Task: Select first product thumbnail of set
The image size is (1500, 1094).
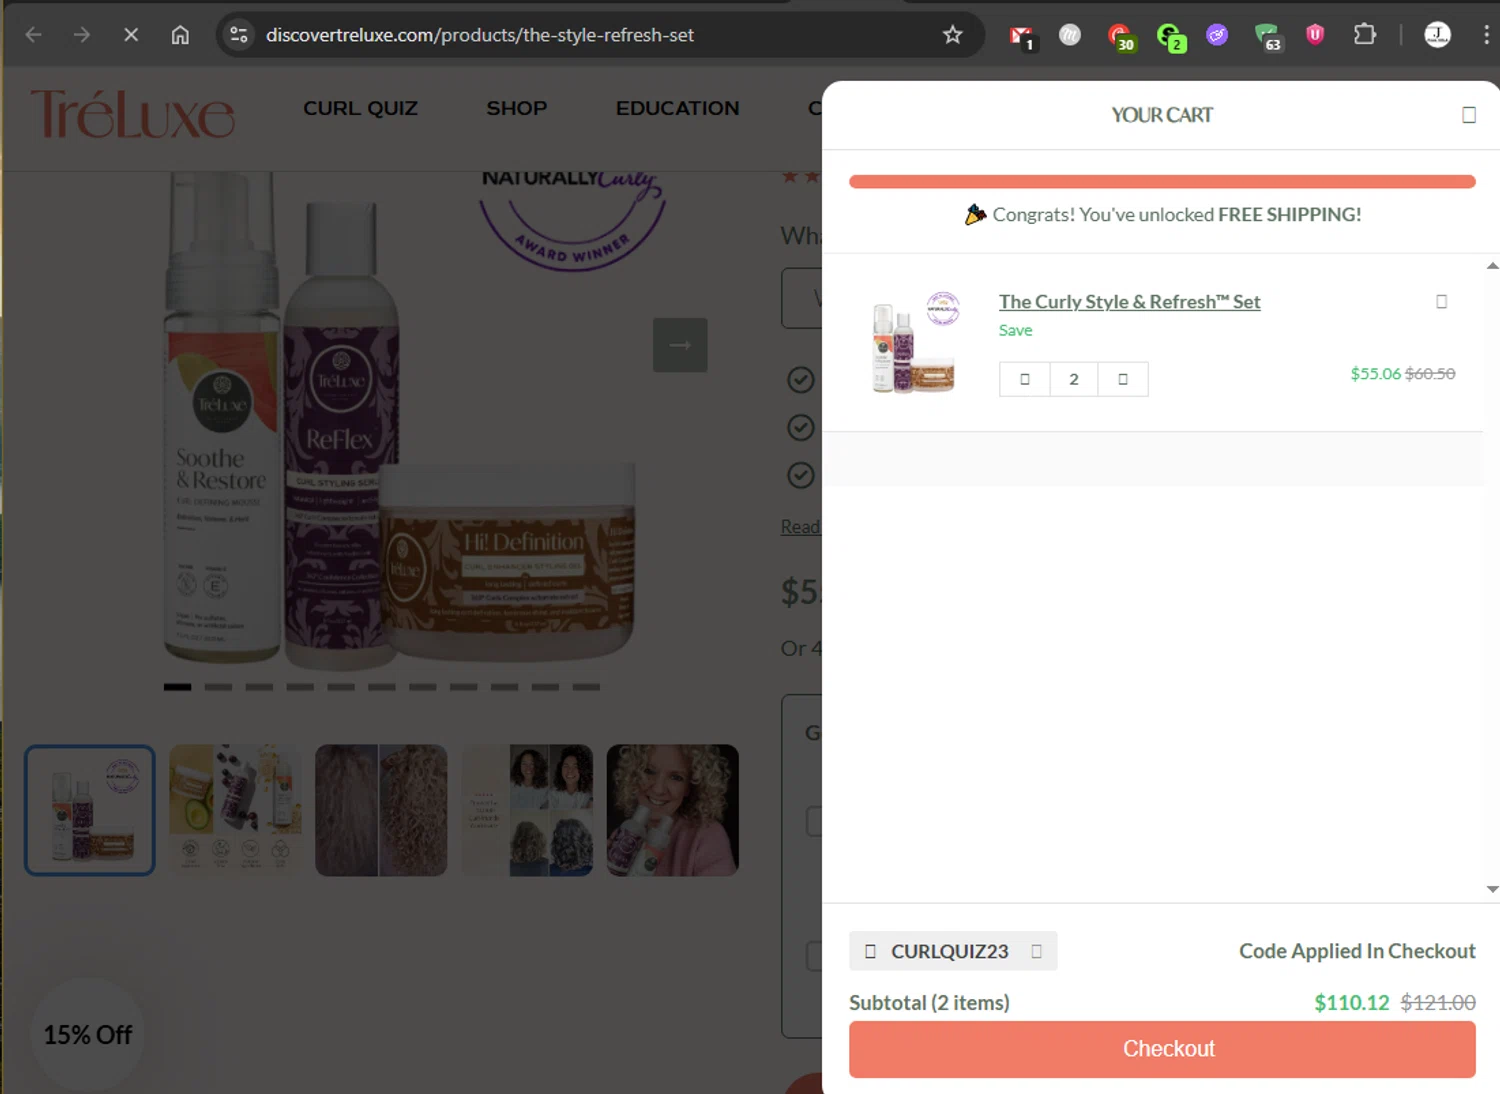Action: pos(90,810)
